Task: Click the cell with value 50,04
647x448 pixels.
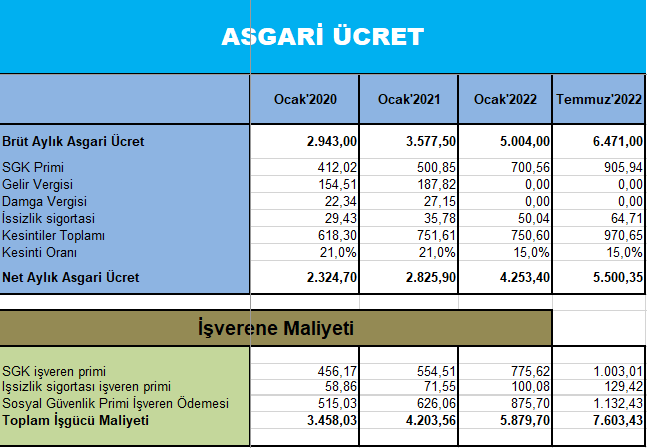Action: point(505,218)
